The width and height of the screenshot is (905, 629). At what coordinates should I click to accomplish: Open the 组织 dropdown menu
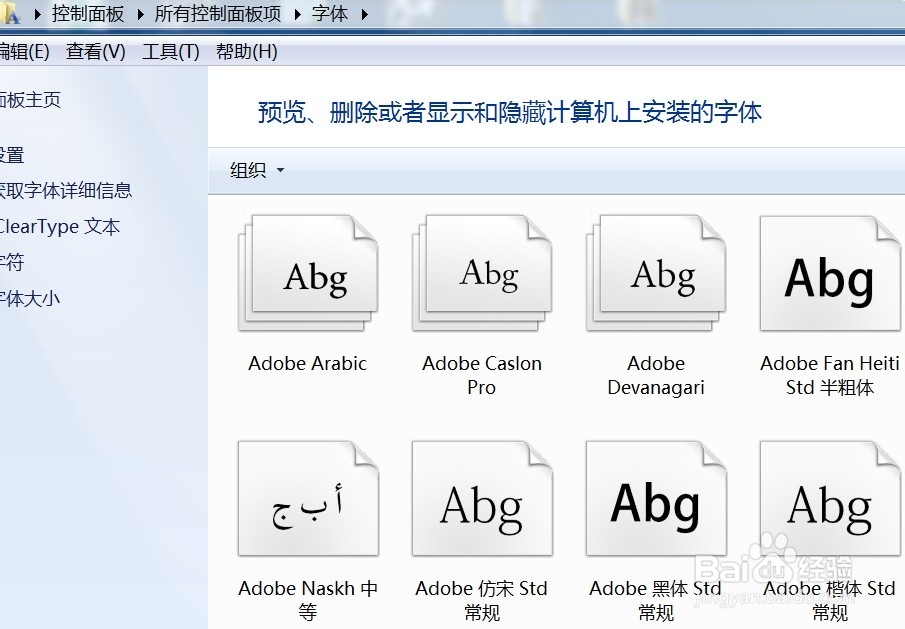click(253, 170)
